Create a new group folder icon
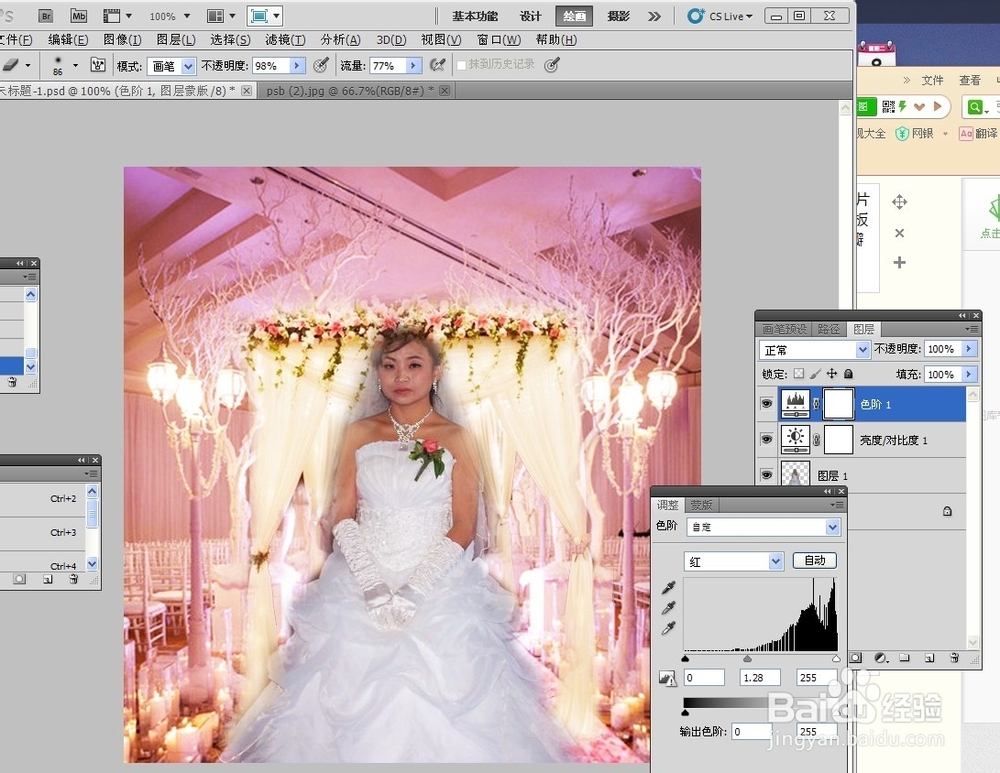 (904, 658)
